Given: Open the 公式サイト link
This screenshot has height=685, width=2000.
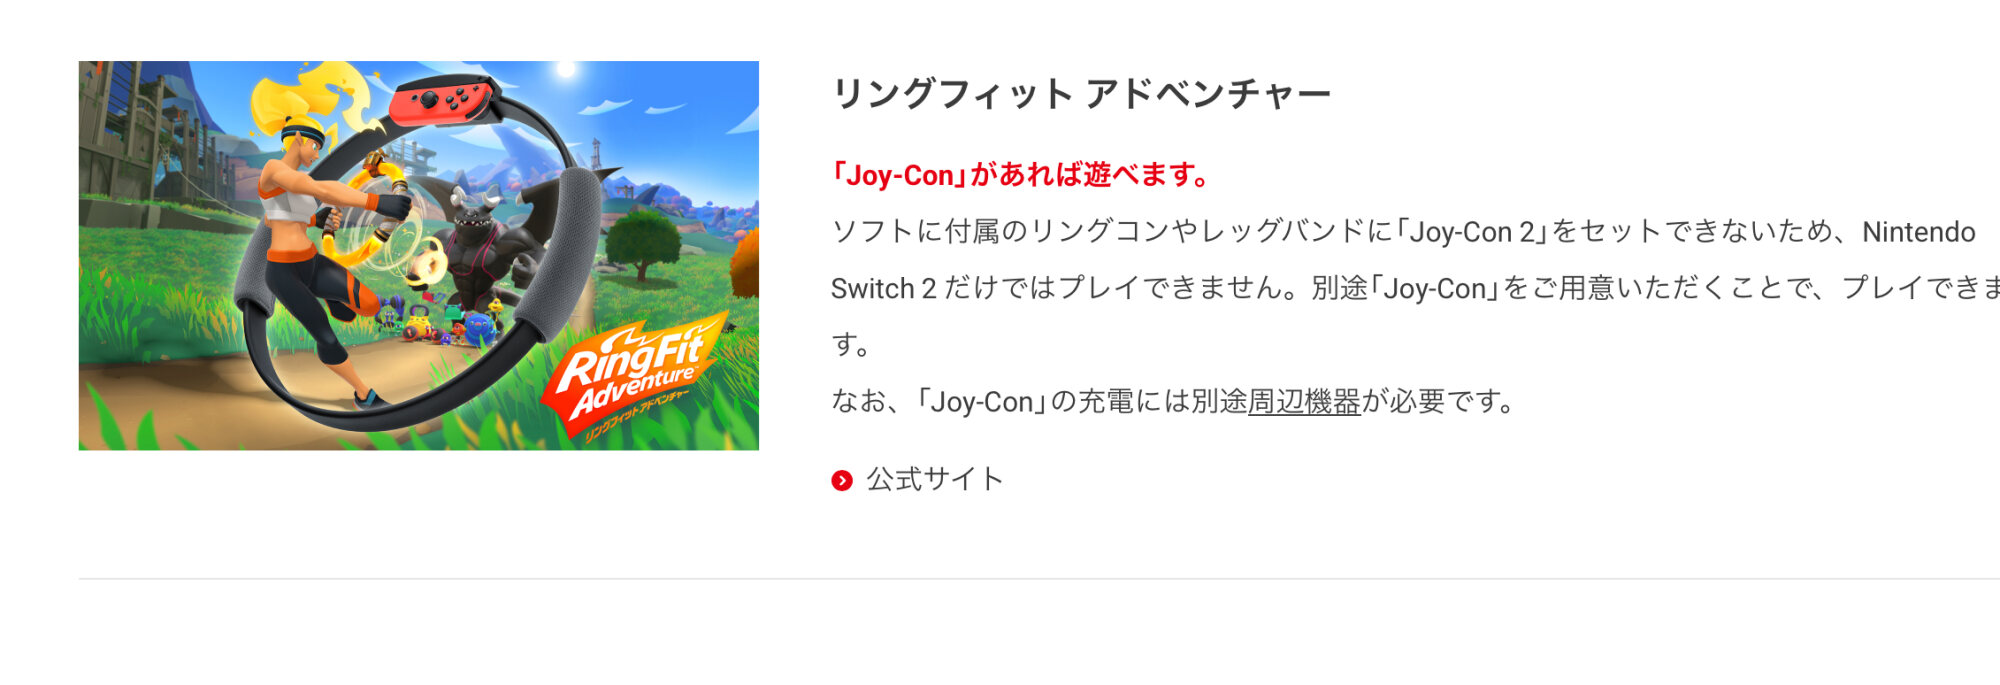Looking at the screenshot, I should coord(934,480).
